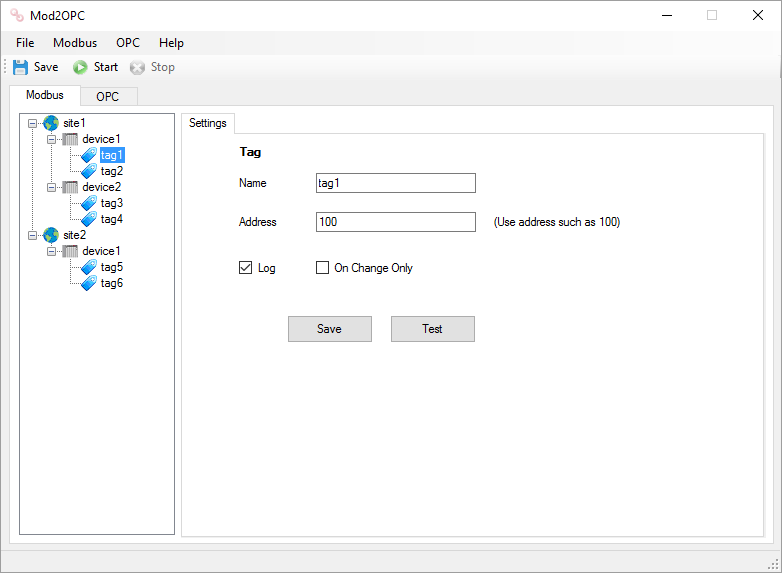The width and height of the screenshot is (782, 573).
Task: Click the green Start play icon
Action: pos(80,67)
